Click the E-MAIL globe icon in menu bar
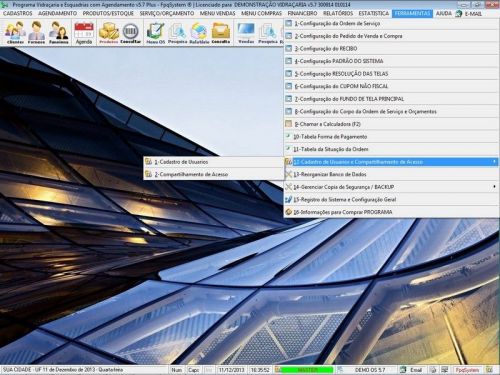This screenshot has height=375, width=500. point(459,13)
